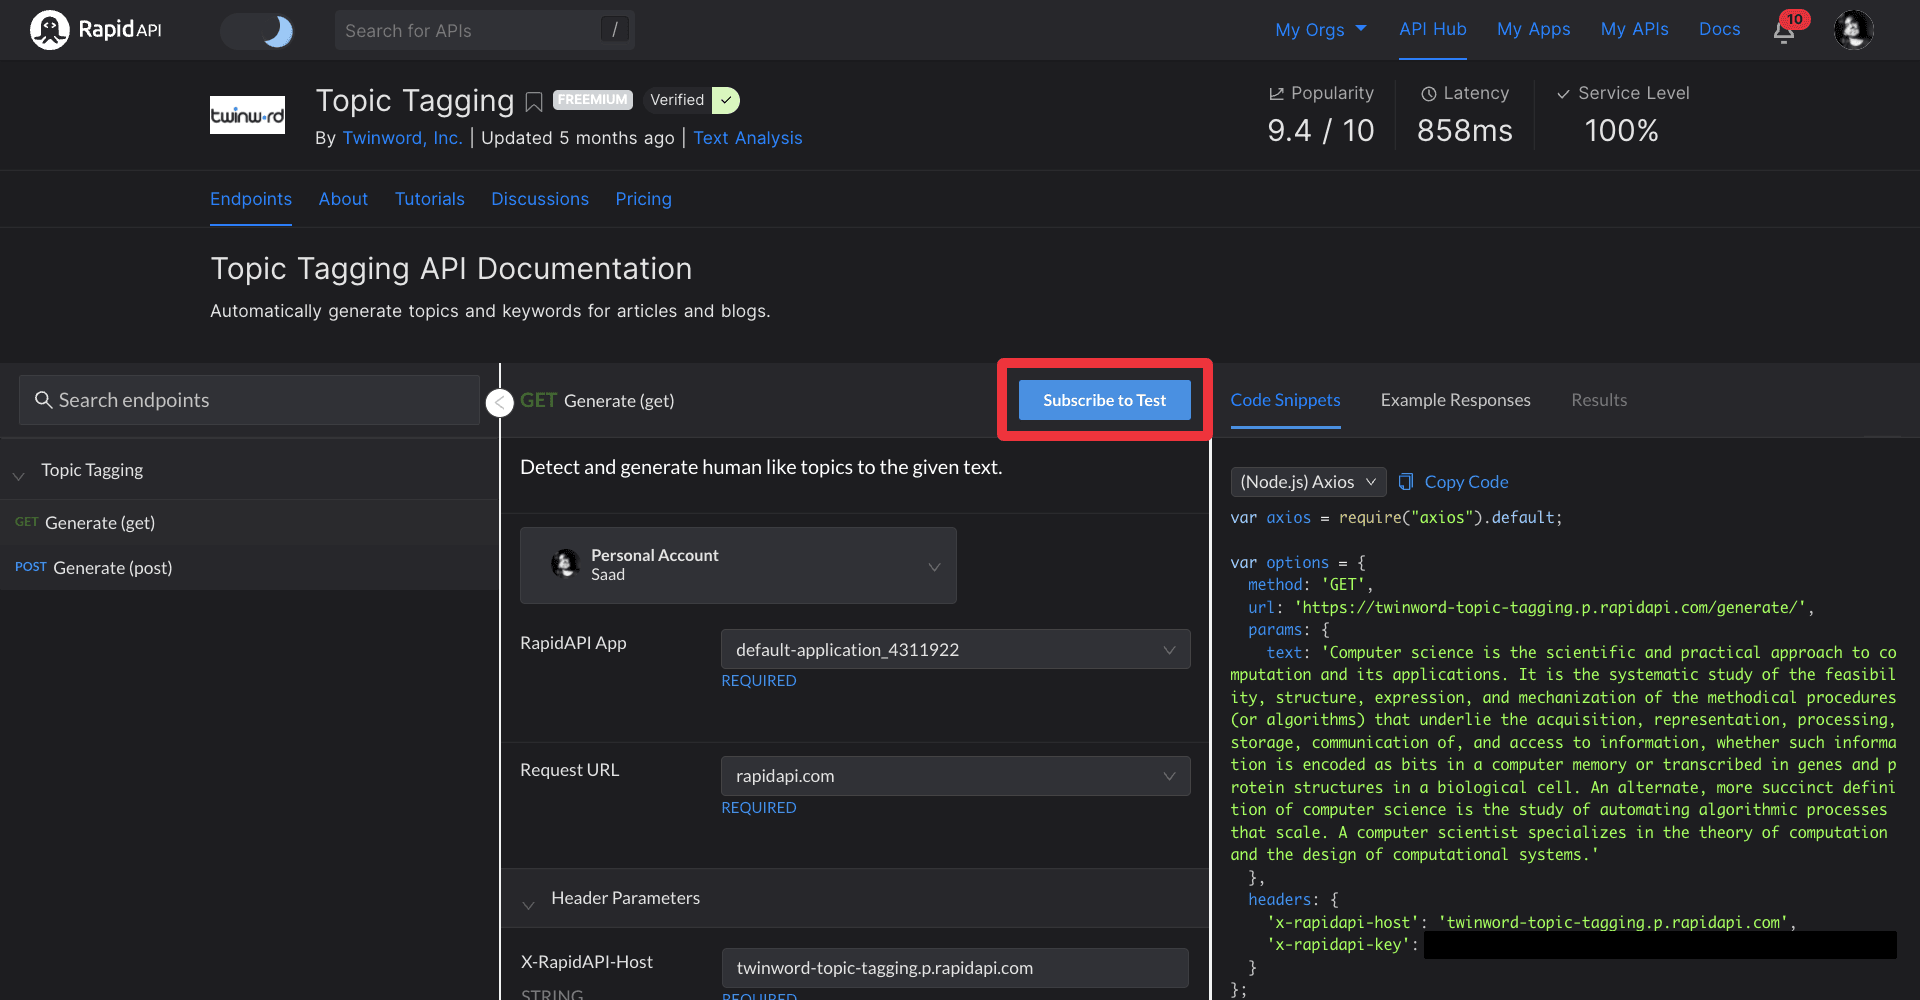The width and height of the screenshot is (1920, 1000).
Task: Go to API Hub
Action: click(x=1432, y=29)
